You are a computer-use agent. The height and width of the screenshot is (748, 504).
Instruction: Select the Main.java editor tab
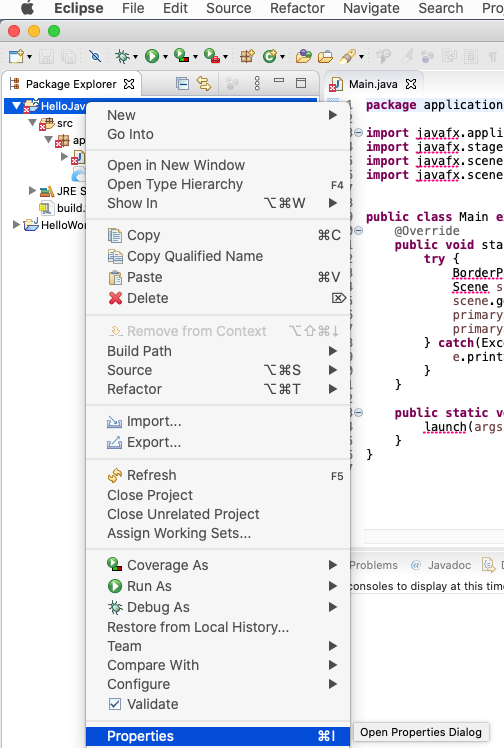click(x=373, y=84)
